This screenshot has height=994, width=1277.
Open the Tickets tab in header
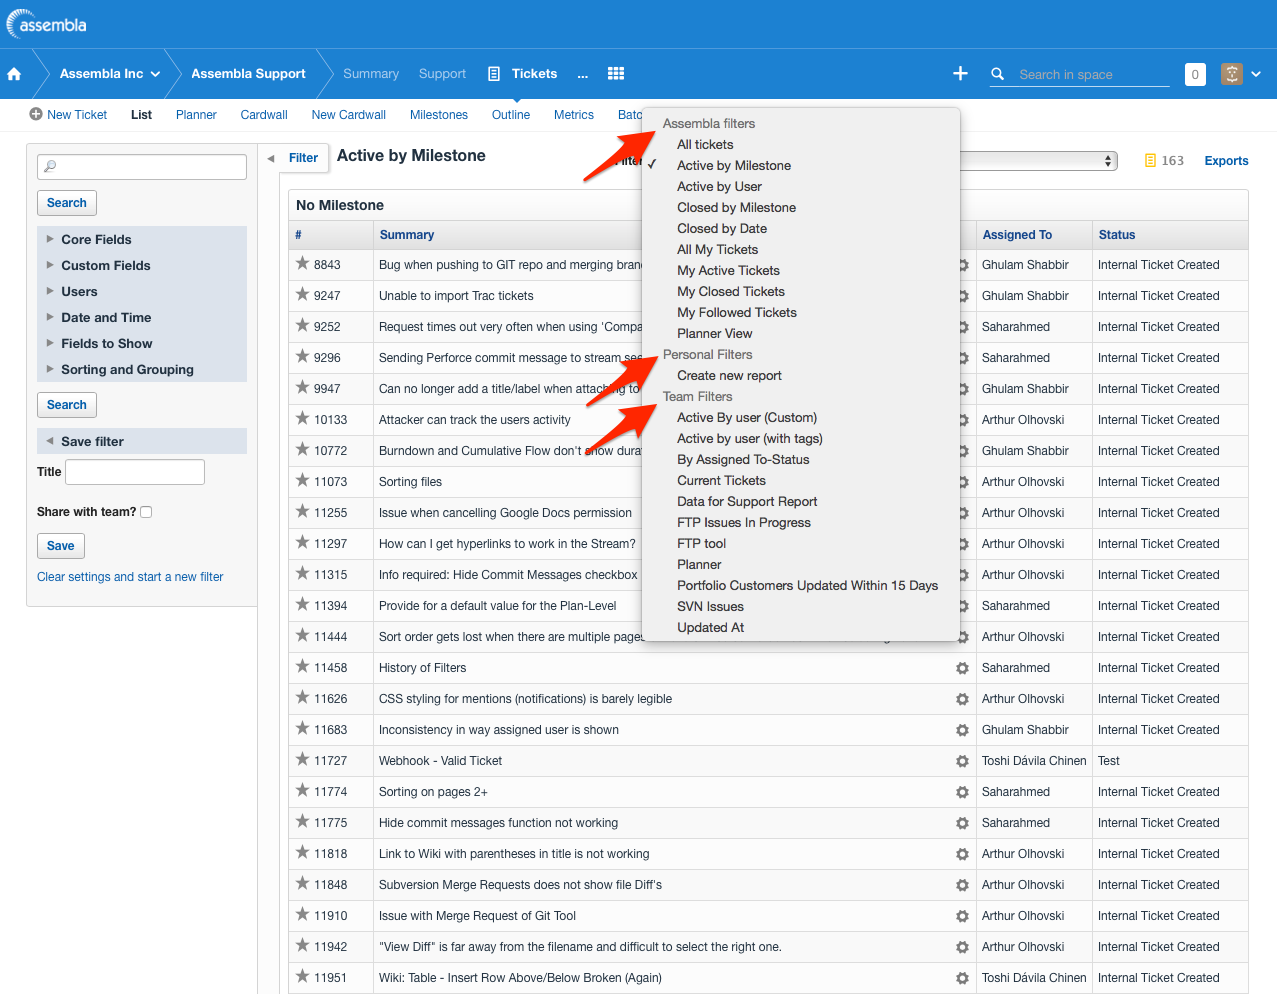pos(534,74)
